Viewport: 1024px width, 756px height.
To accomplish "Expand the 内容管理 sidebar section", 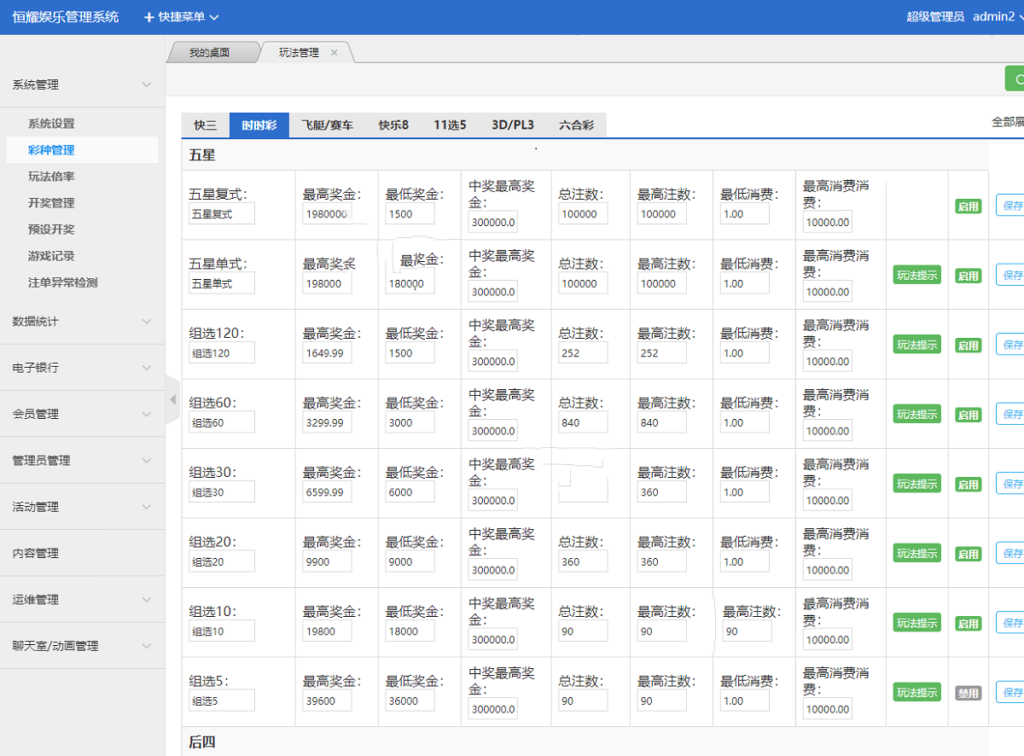I will pyautogui.click(x=82, y=553).
